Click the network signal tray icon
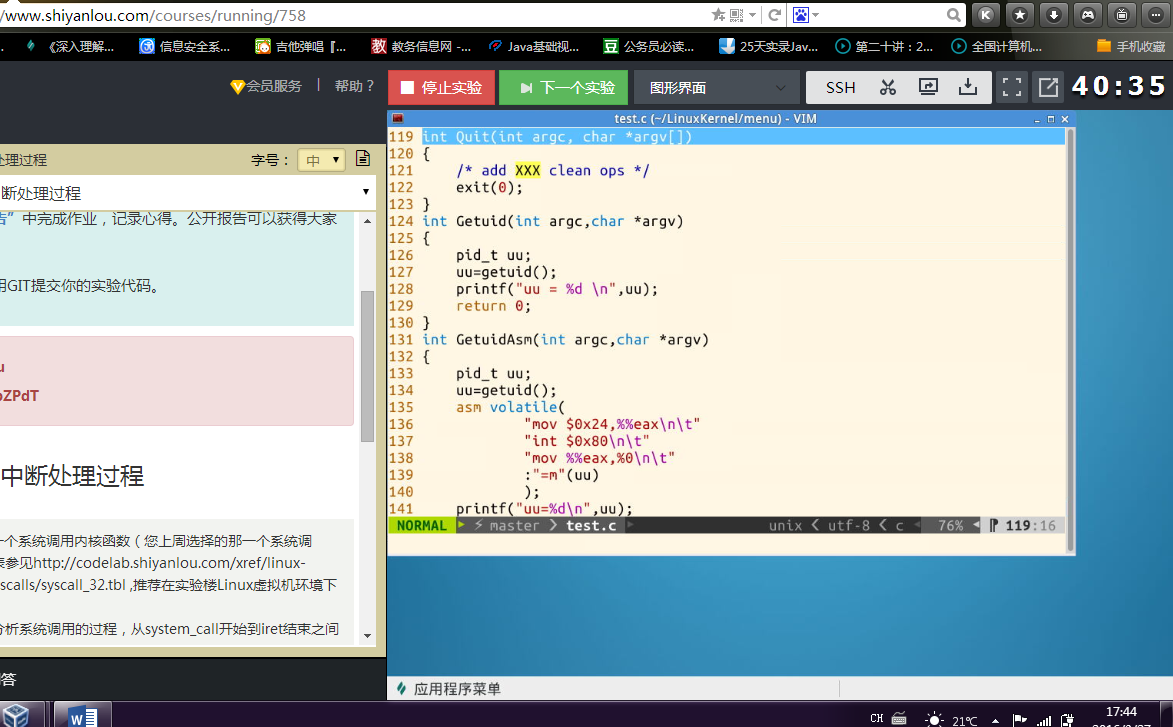 point(1044,720)
